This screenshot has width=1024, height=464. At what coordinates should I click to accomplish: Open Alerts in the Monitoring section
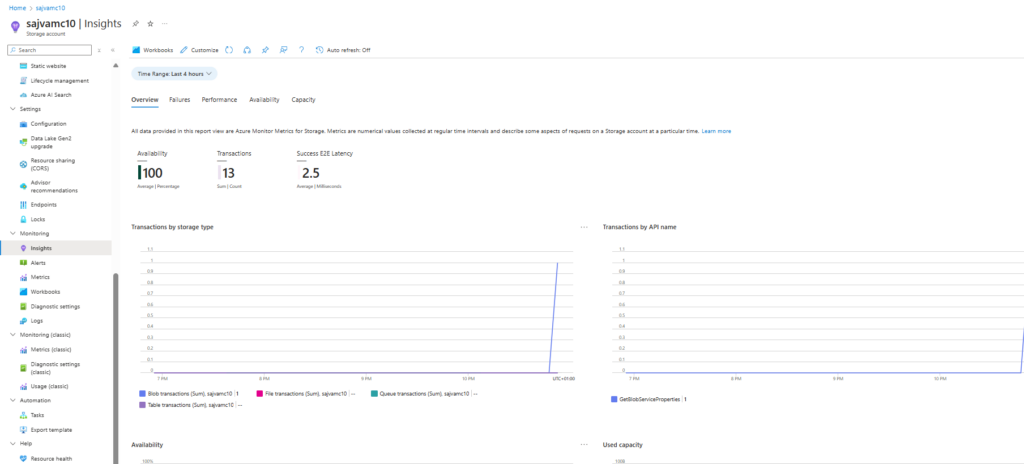click(x=39, y=262)
